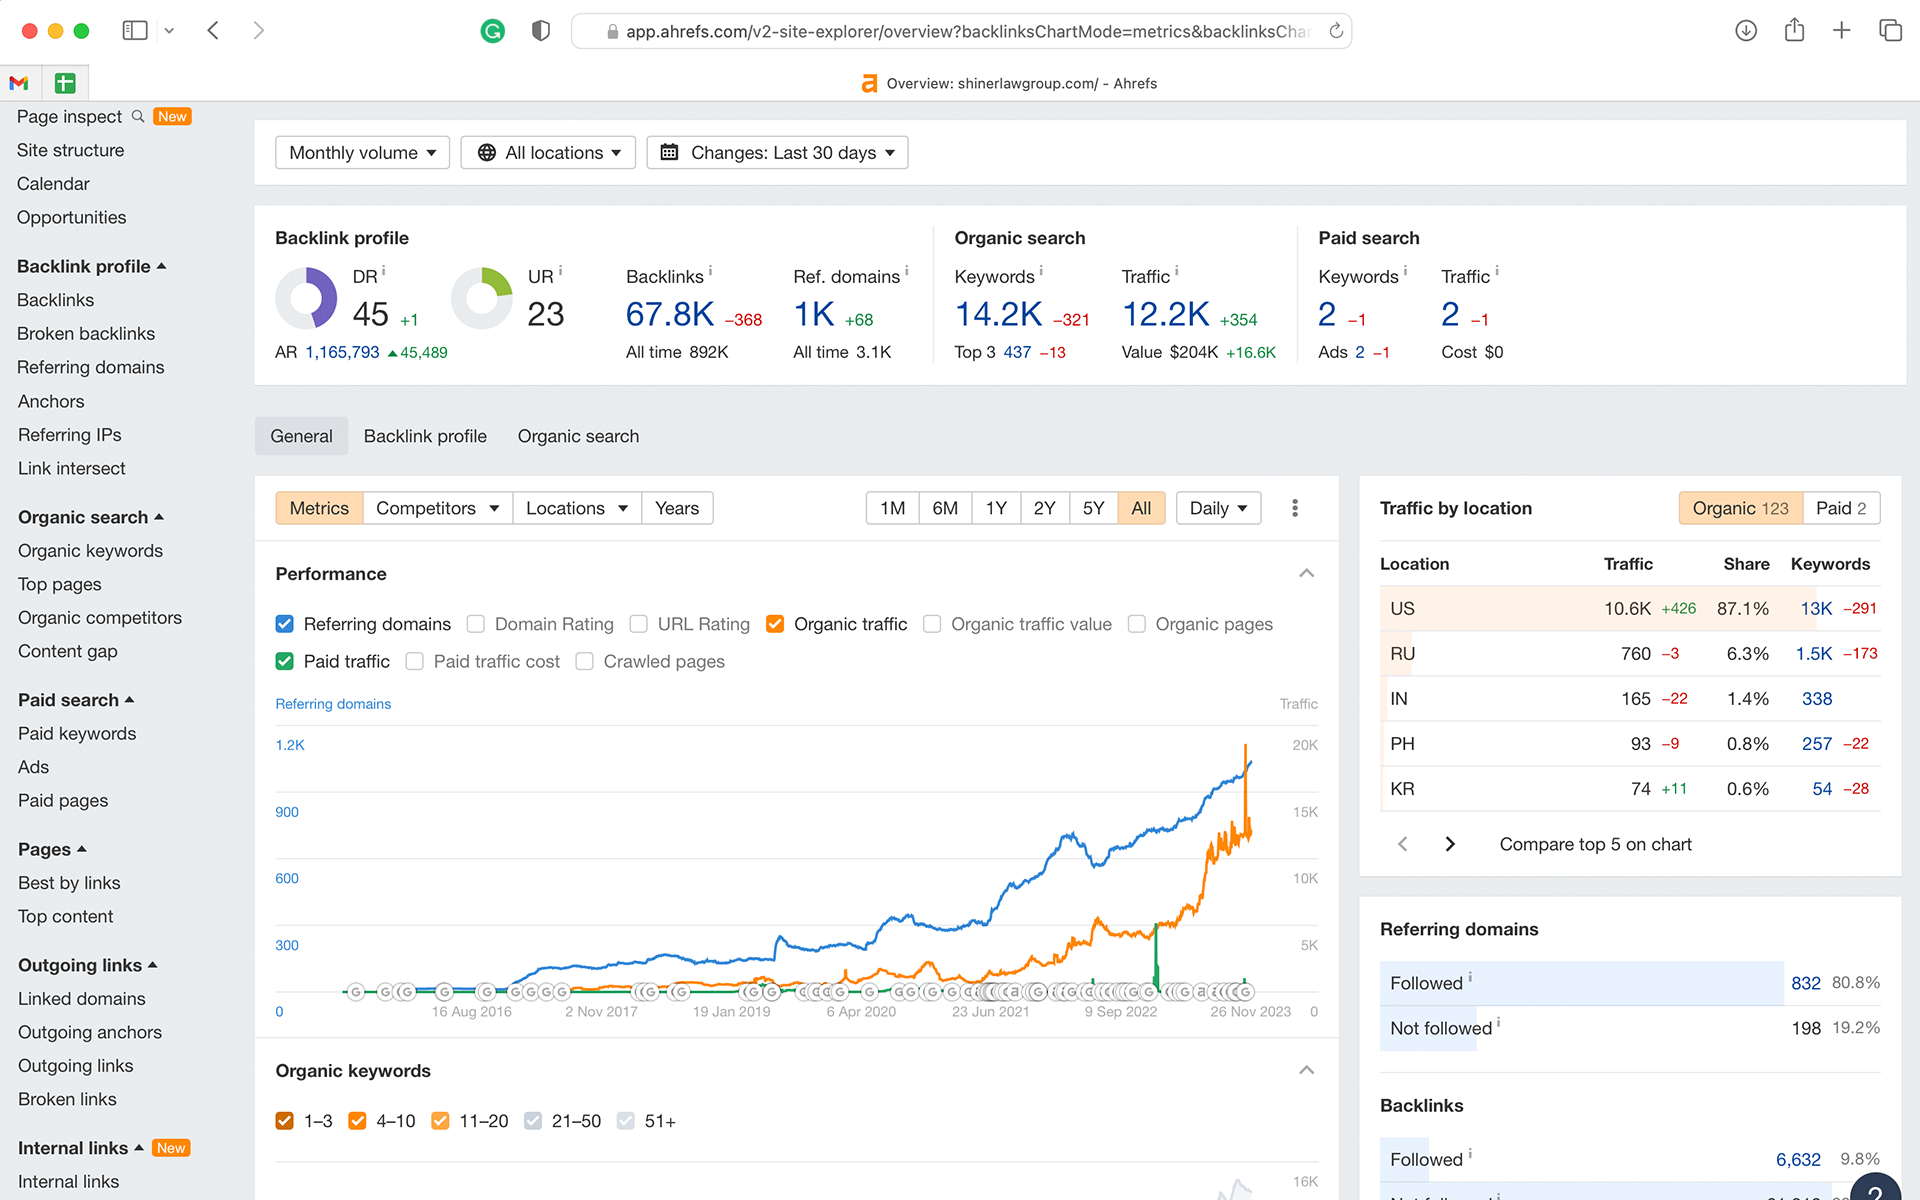Open the Competitors dropdown

(437, 508)
